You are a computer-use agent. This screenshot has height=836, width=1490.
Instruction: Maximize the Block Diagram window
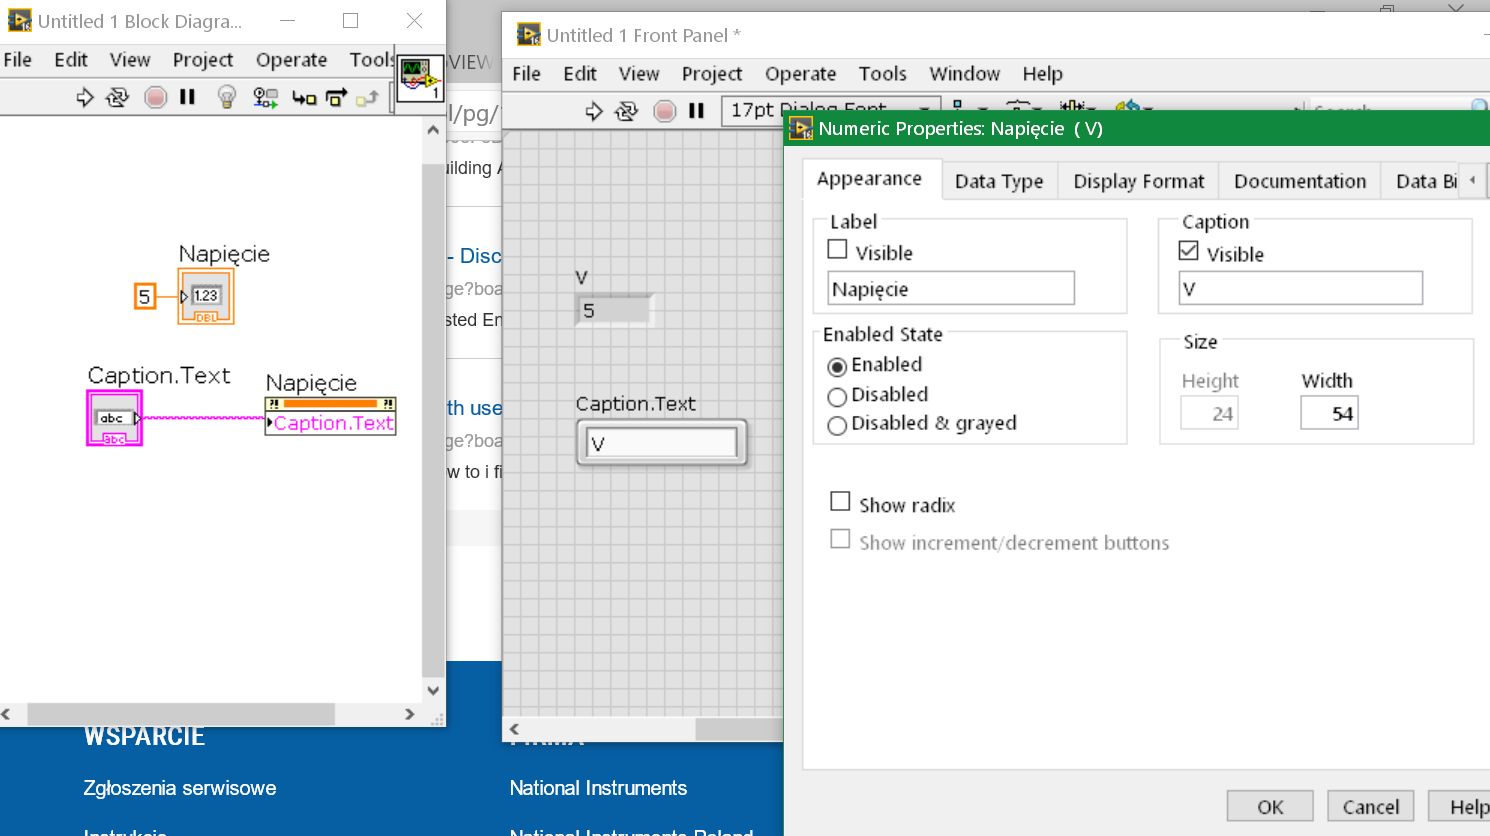pos(350,20)
